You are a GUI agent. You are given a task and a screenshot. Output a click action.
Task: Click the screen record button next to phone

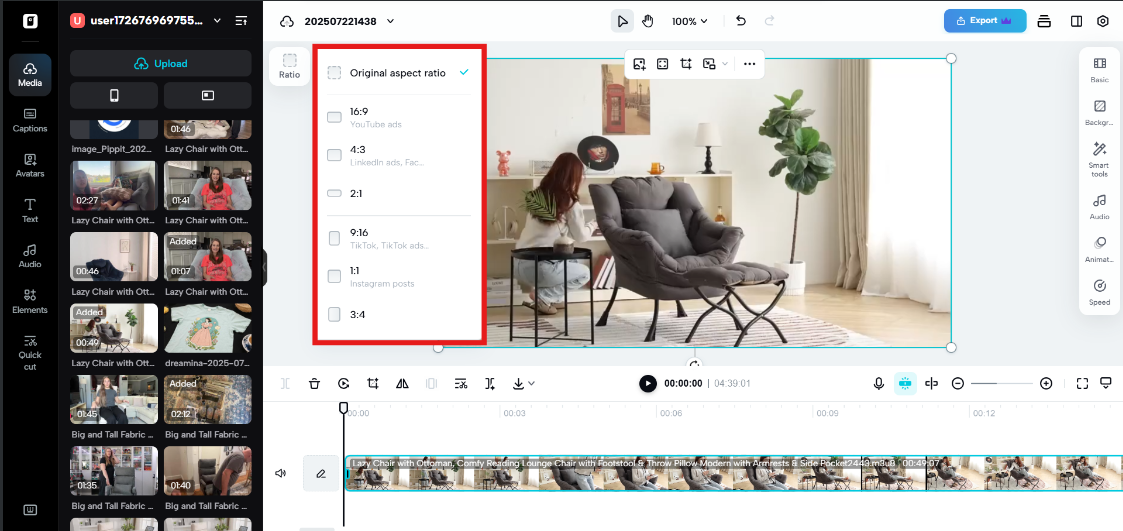tap(208, 95)
